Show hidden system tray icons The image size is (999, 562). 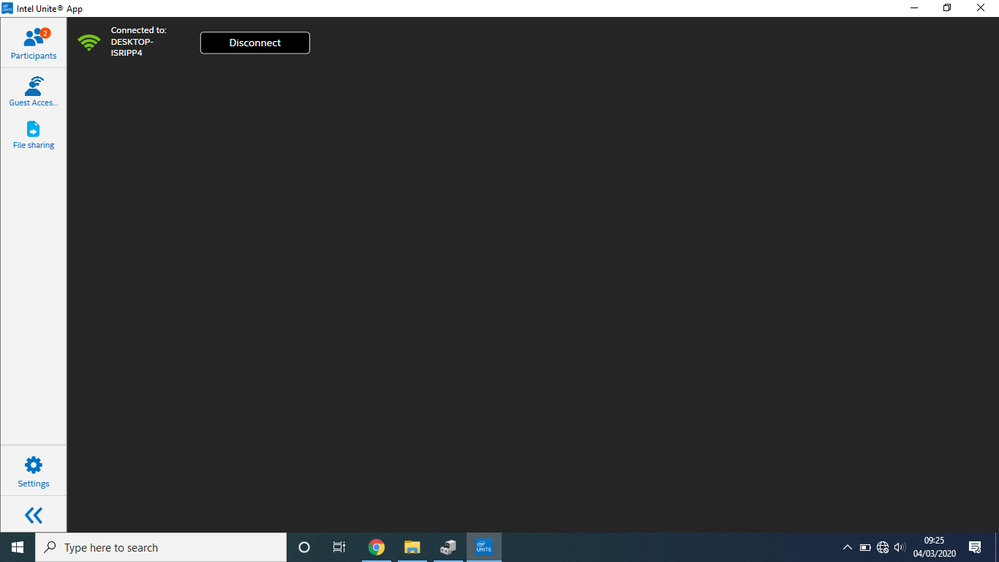(847, 547)
